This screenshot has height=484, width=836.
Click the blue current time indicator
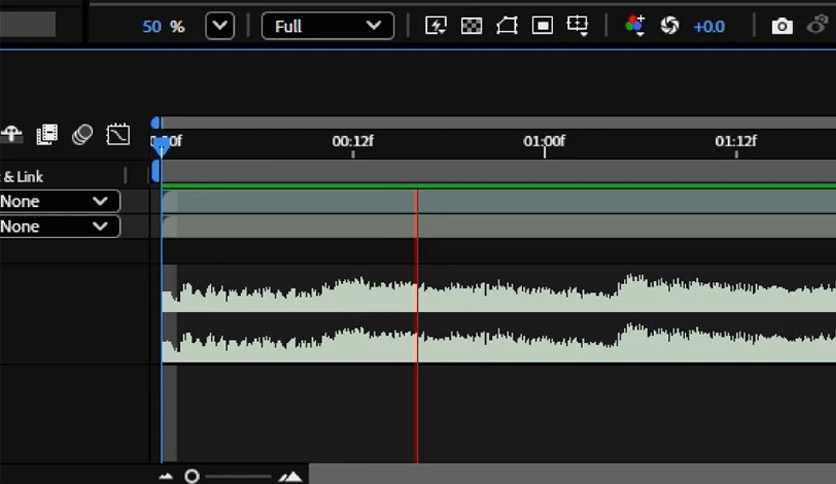160,145
